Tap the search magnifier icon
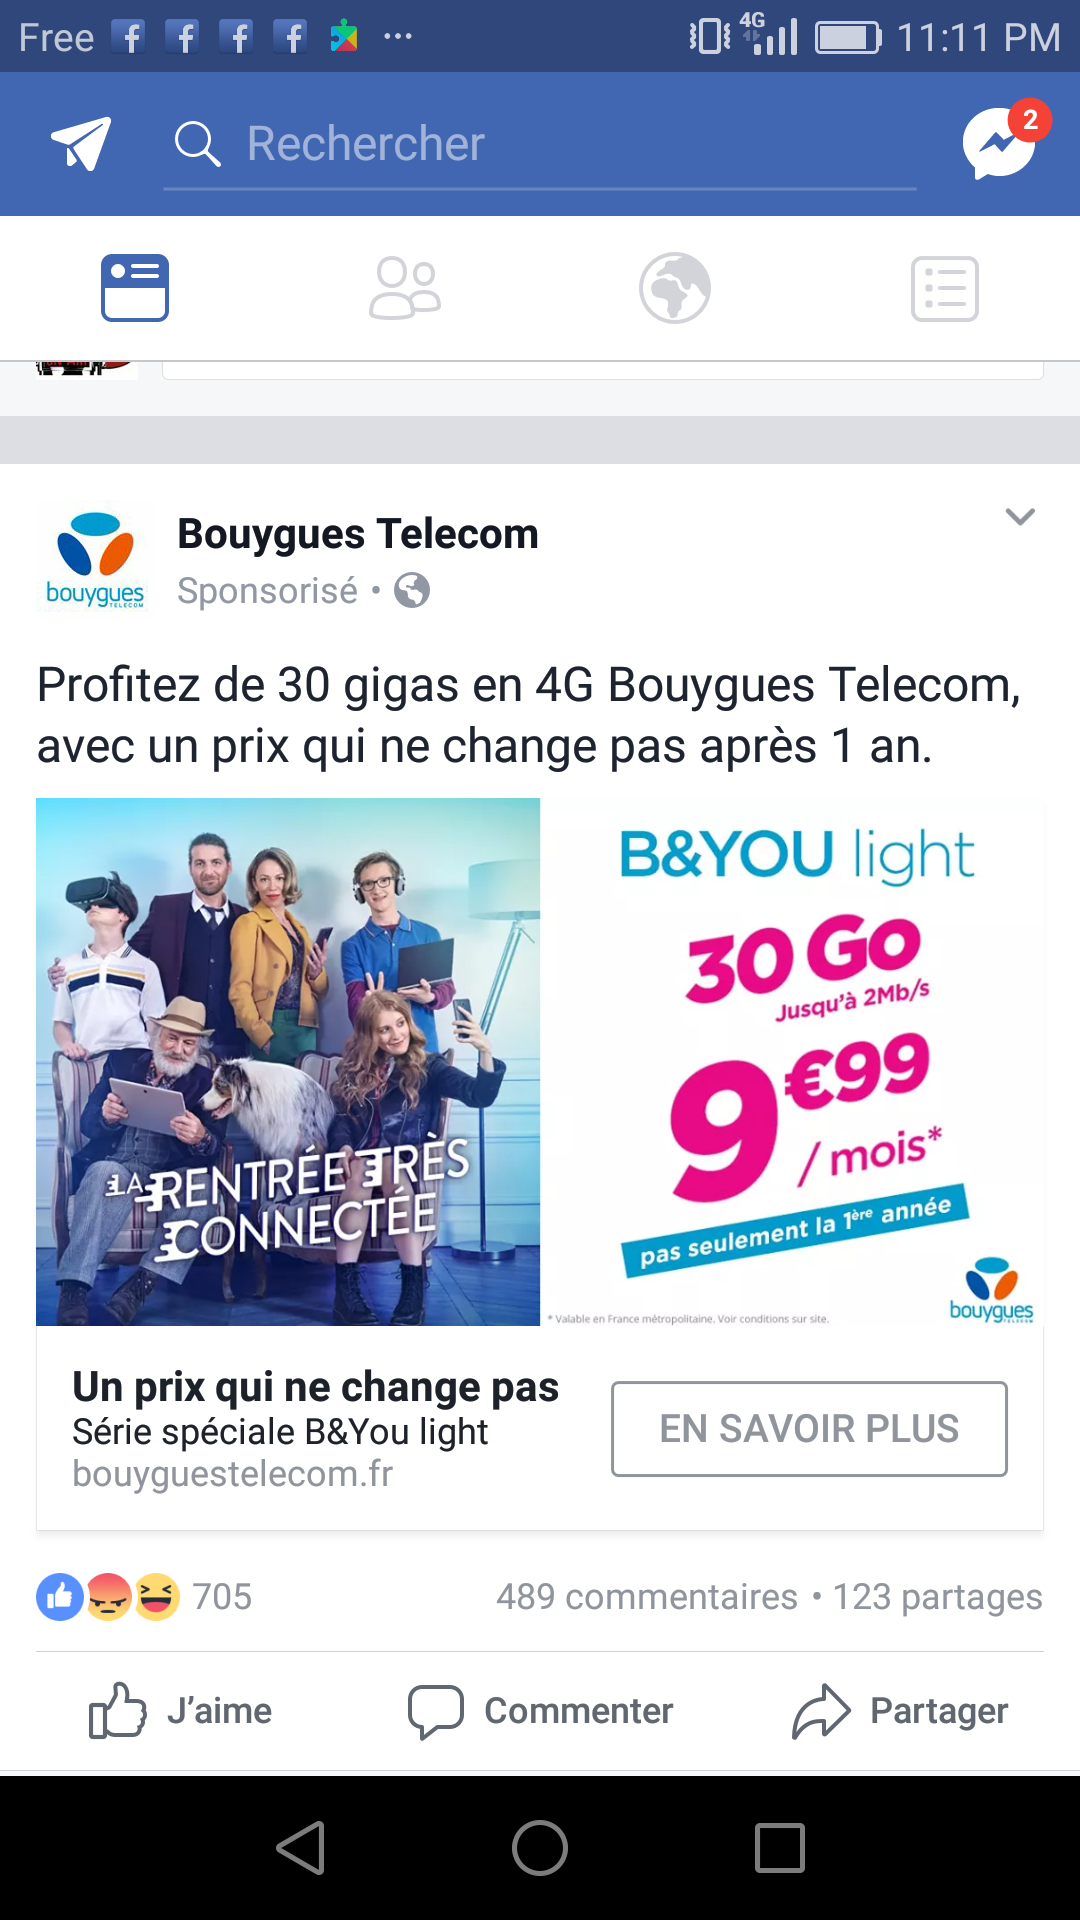Image resolution: width=1080 pixels, height=1920 pixels. [x=197, y=144]
